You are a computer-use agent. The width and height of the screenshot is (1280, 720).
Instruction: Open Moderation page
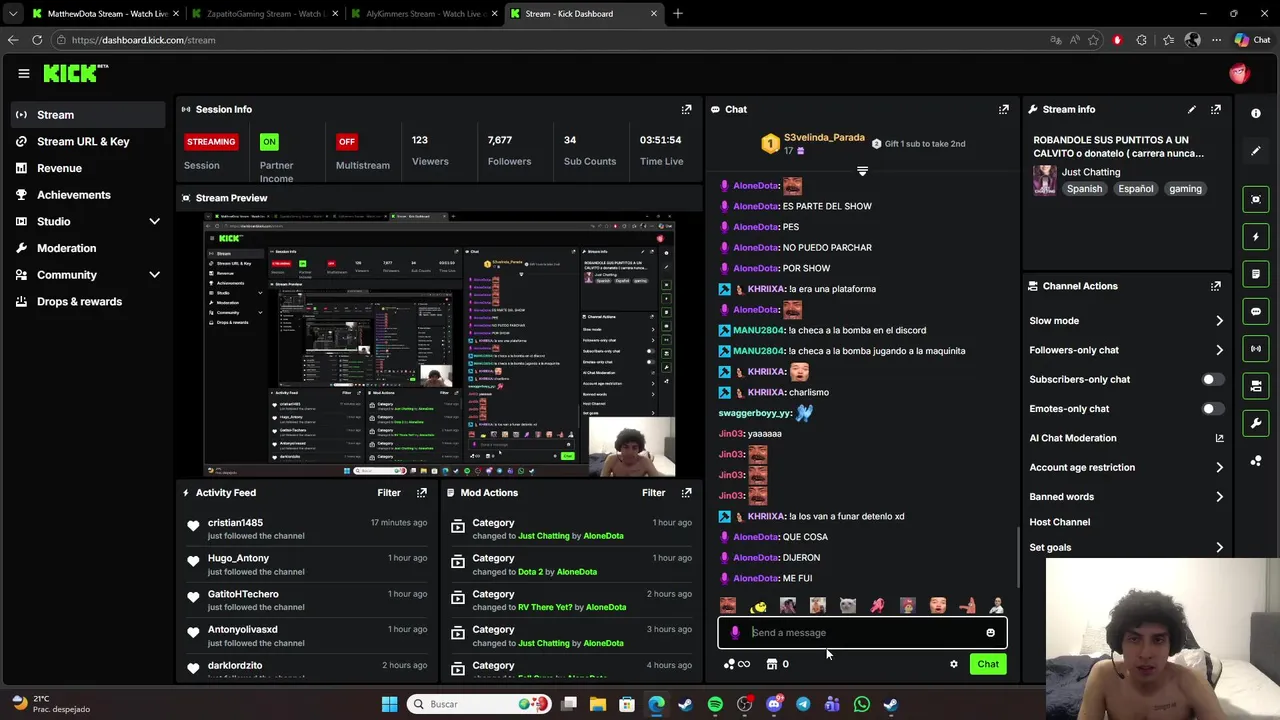pyautogui.click(x=88, y=248)
